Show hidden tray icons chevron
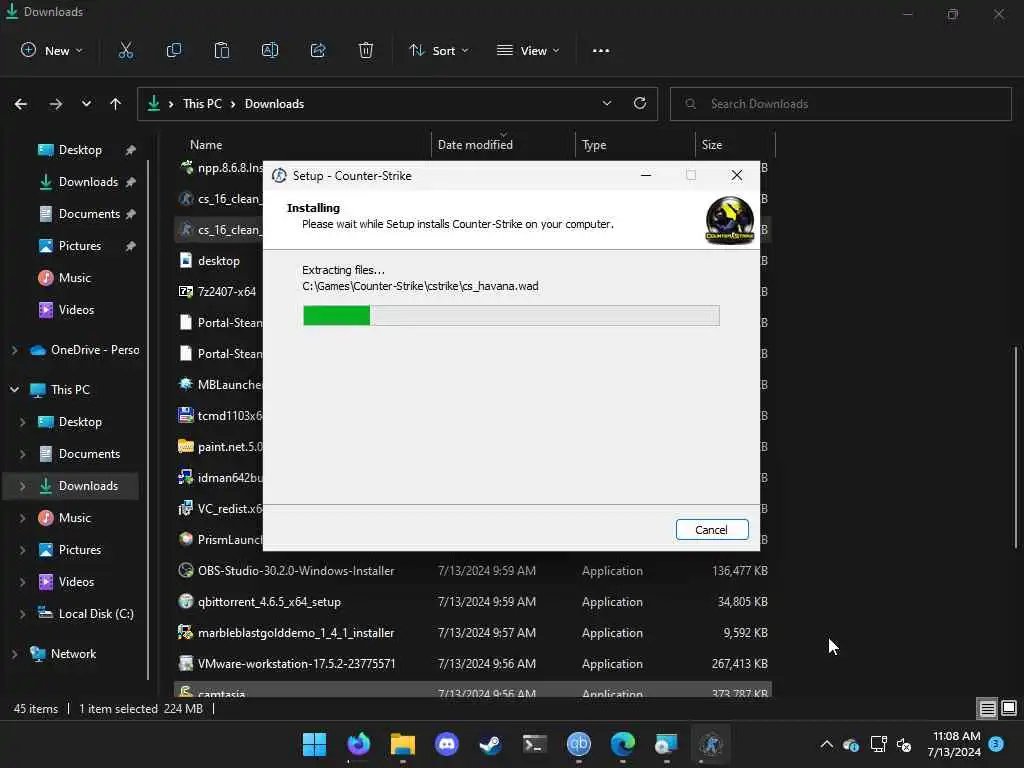The width and height of the screenshot is (1024, 768). [x=826, y=744]
